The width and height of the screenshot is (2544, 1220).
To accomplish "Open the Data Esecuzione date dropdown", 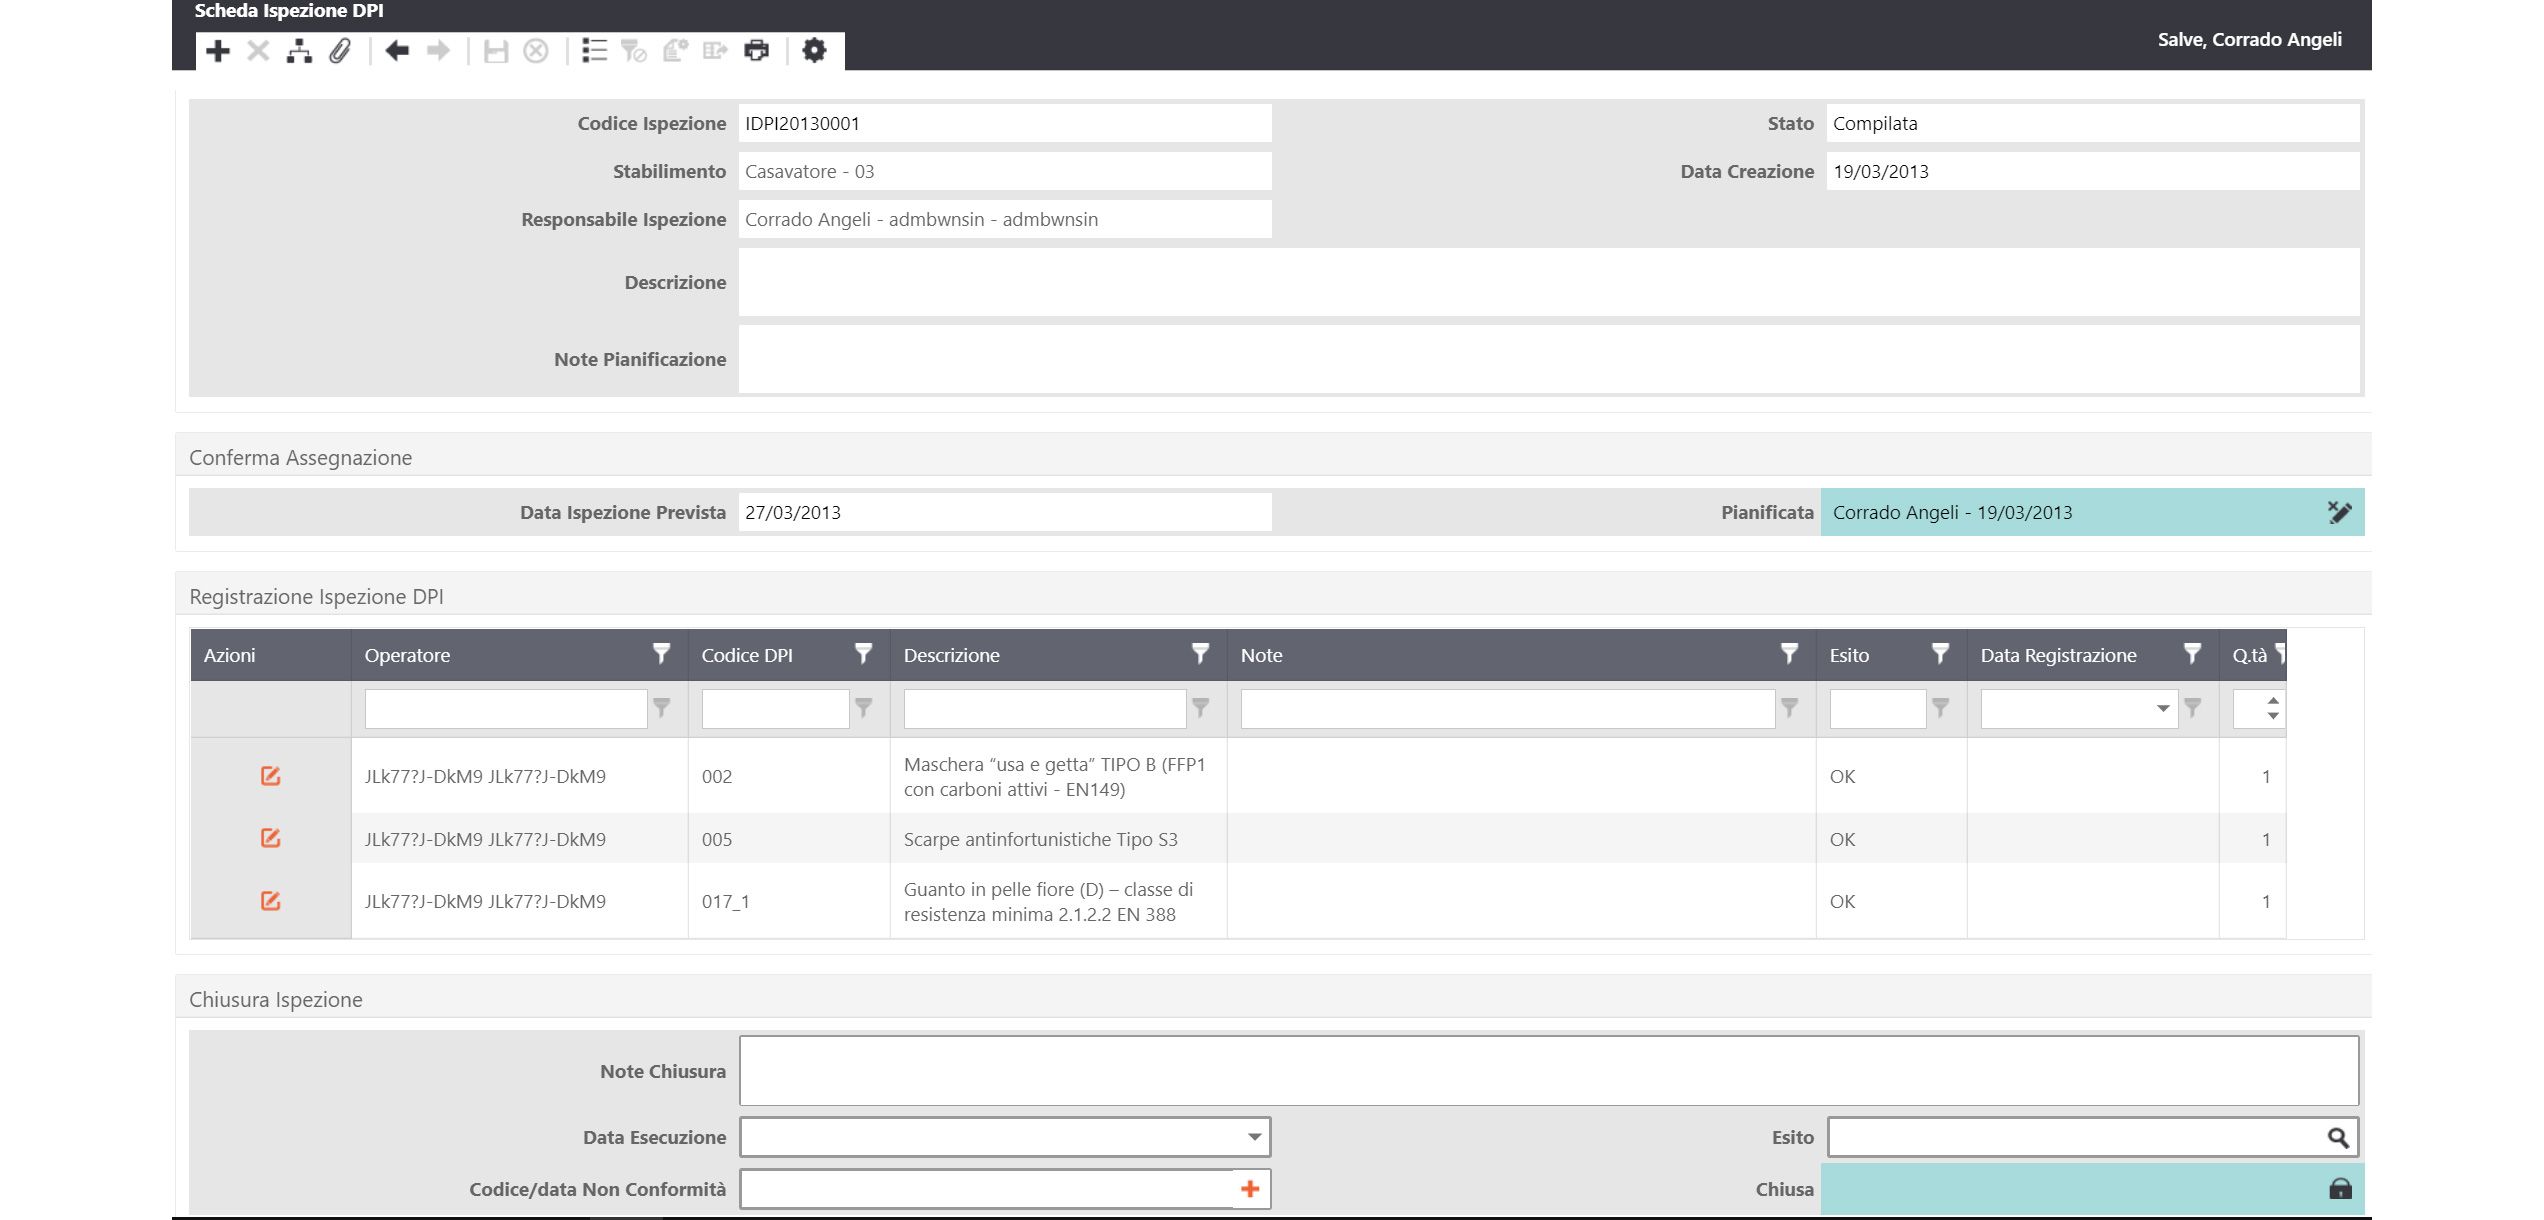I will [x=1254, y=1137].
